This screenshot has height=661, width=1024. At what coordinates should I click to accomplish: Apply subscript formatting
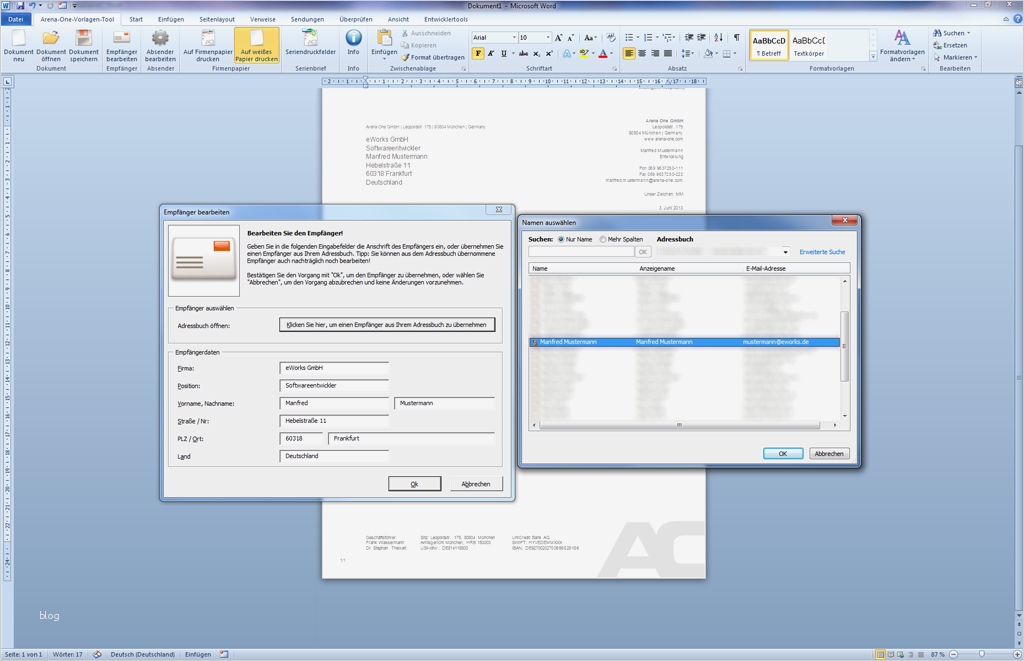(536, 54)
